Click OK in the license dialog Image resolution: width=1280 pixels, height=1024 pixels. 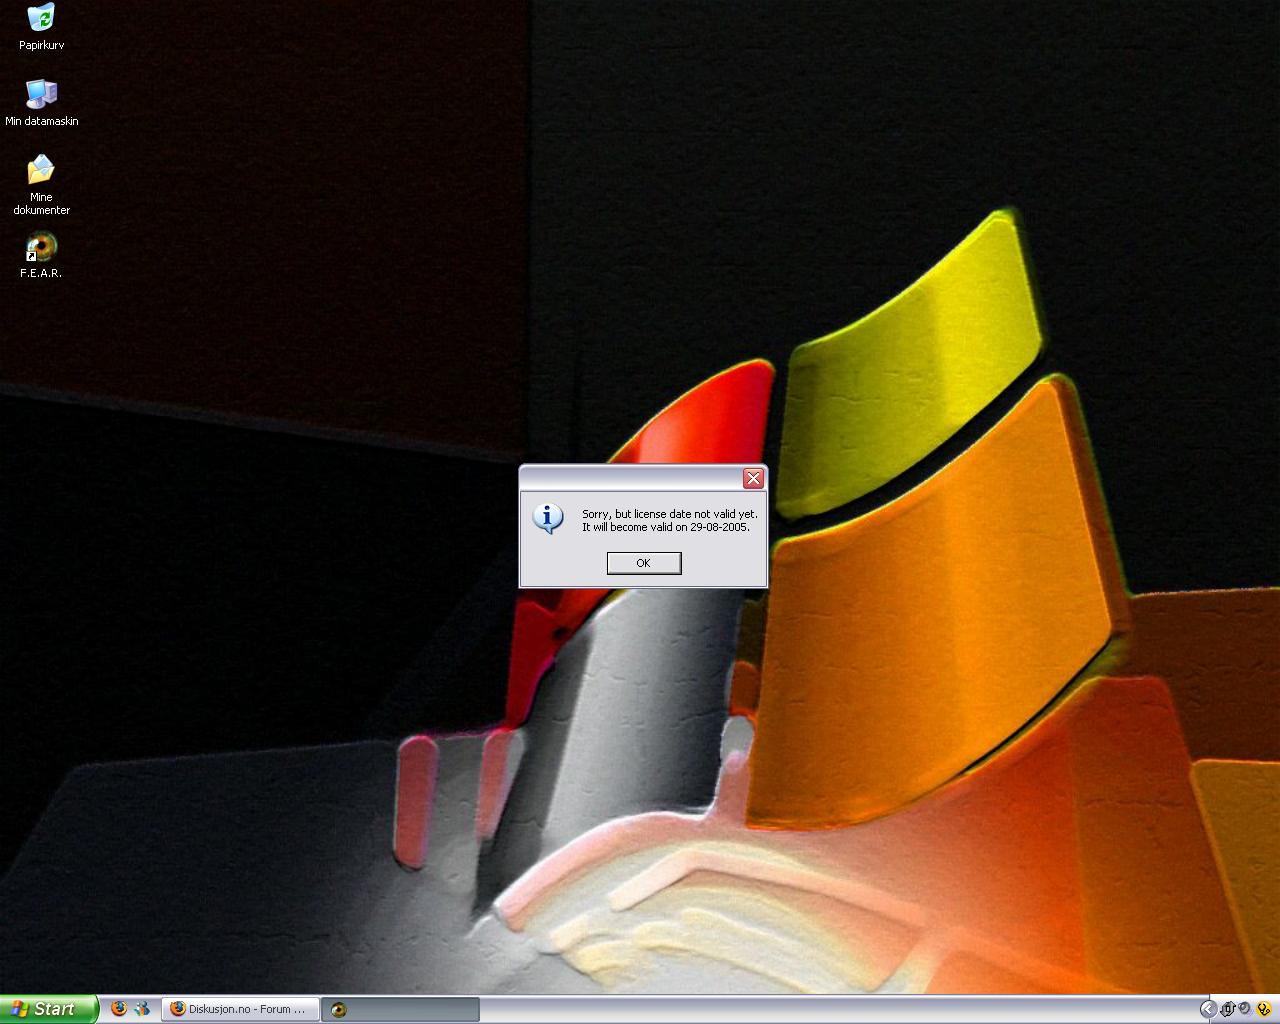tap(644, 563)
